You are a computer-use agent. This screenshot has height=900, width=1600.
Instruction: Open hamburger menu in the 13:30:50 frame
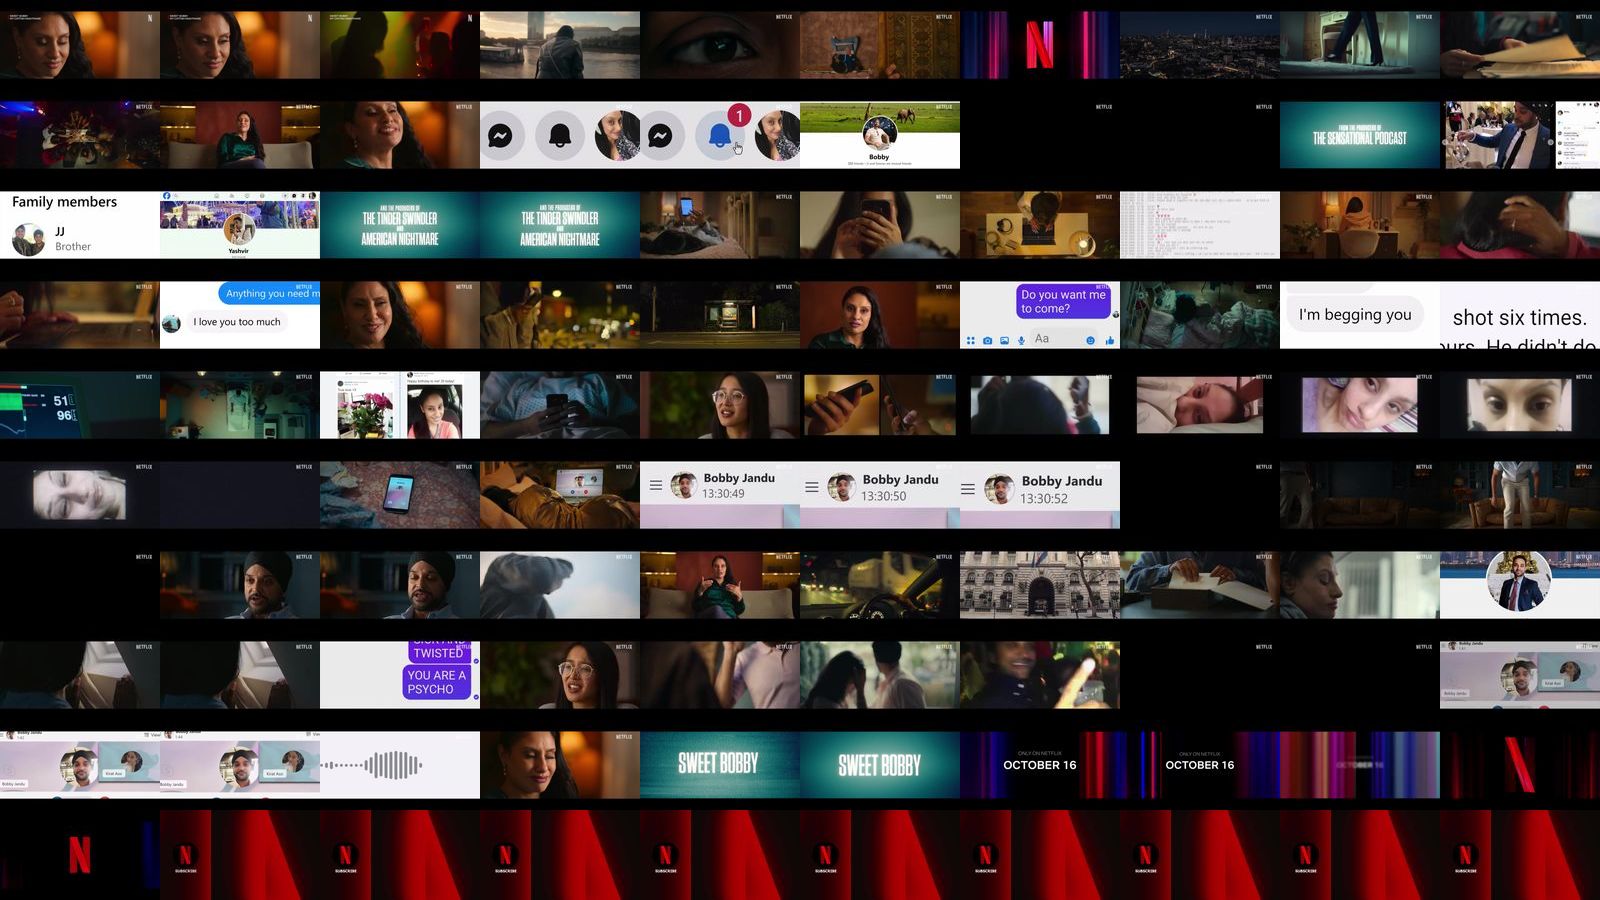tap(812, 487)
